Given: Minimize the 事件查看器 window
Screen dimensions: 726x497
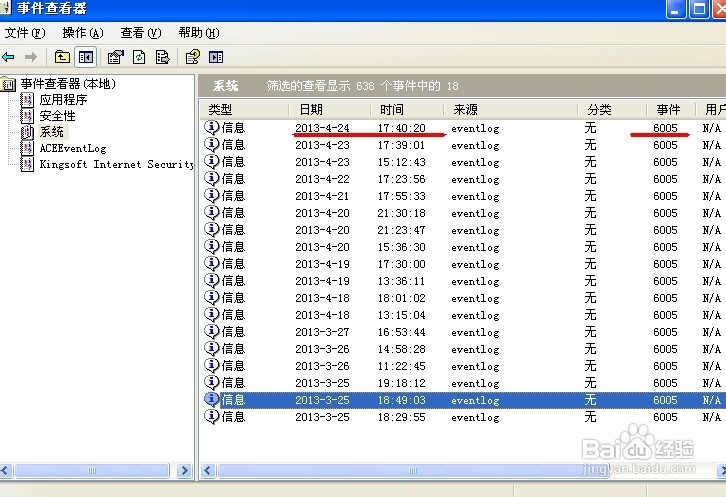Looking at the screenshot, I should click(x=676, y=9).
